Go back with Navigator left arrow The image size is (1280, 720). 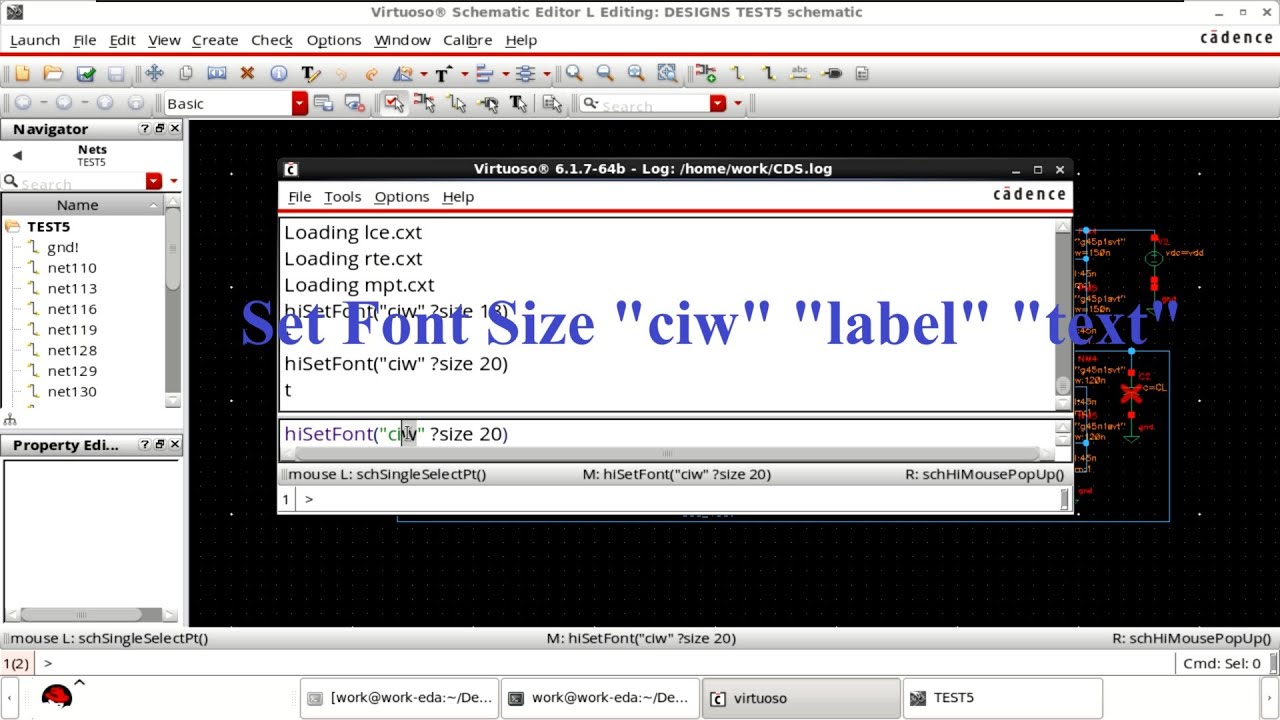tap(16, 155)
